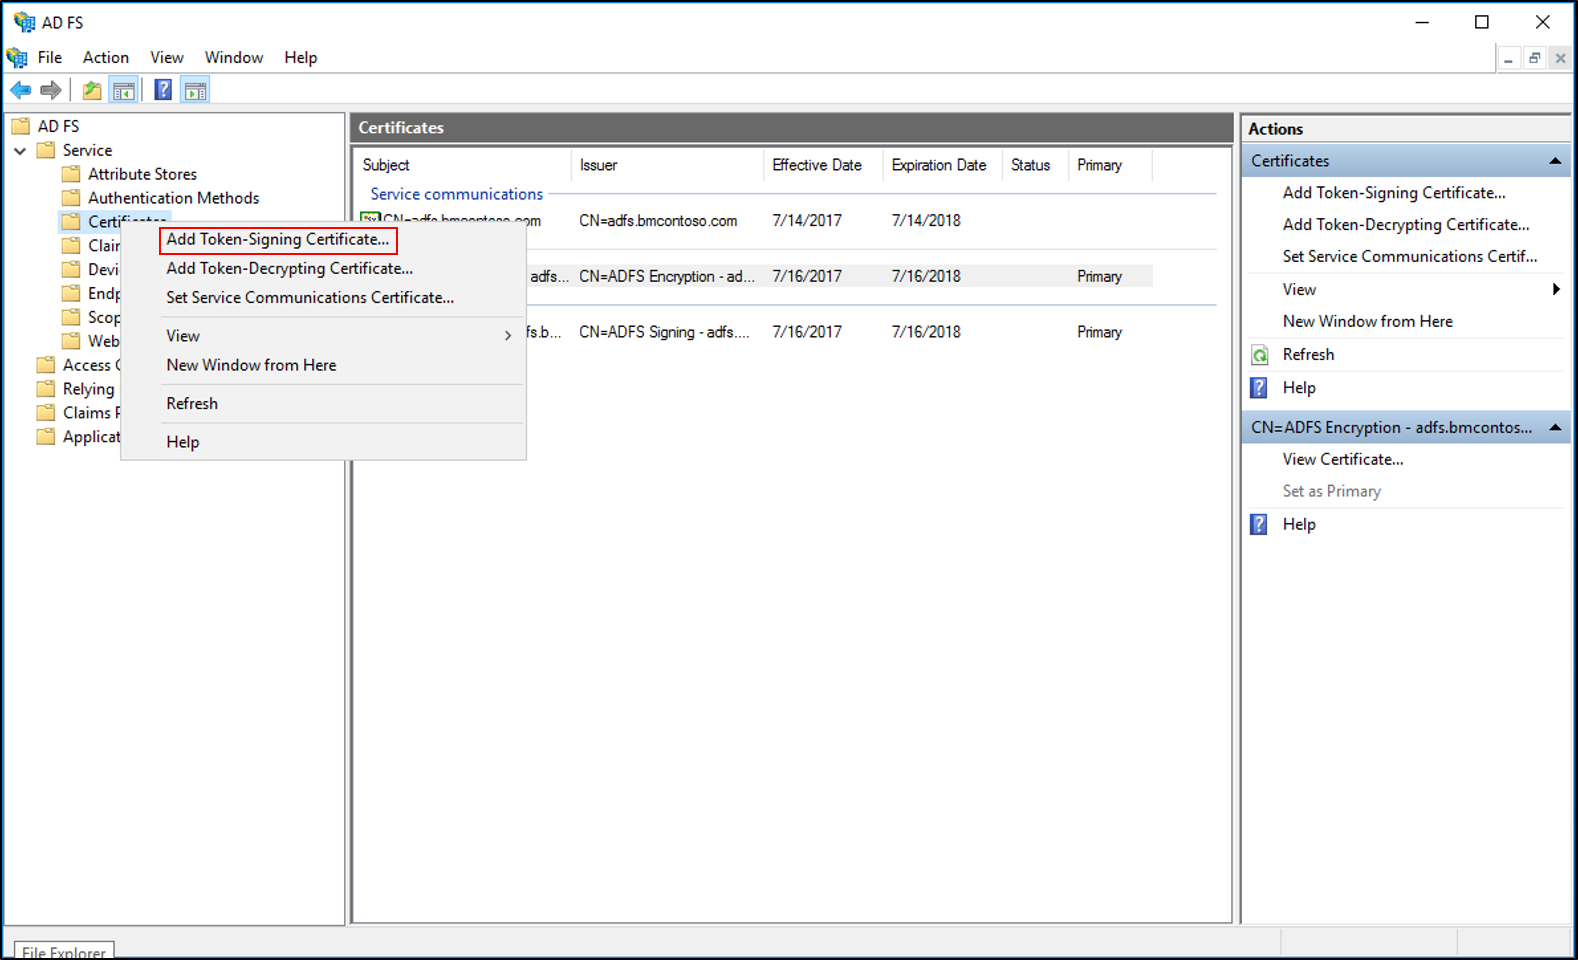Click the Service folder icon in tree
The image size is (1578, 960).
pos(46,150)
